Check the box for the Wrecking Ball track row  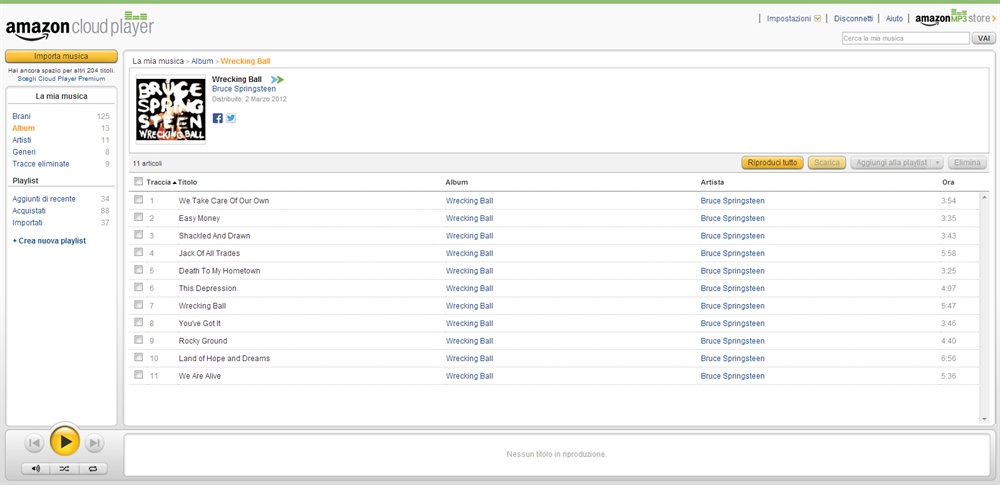point(138,305)
